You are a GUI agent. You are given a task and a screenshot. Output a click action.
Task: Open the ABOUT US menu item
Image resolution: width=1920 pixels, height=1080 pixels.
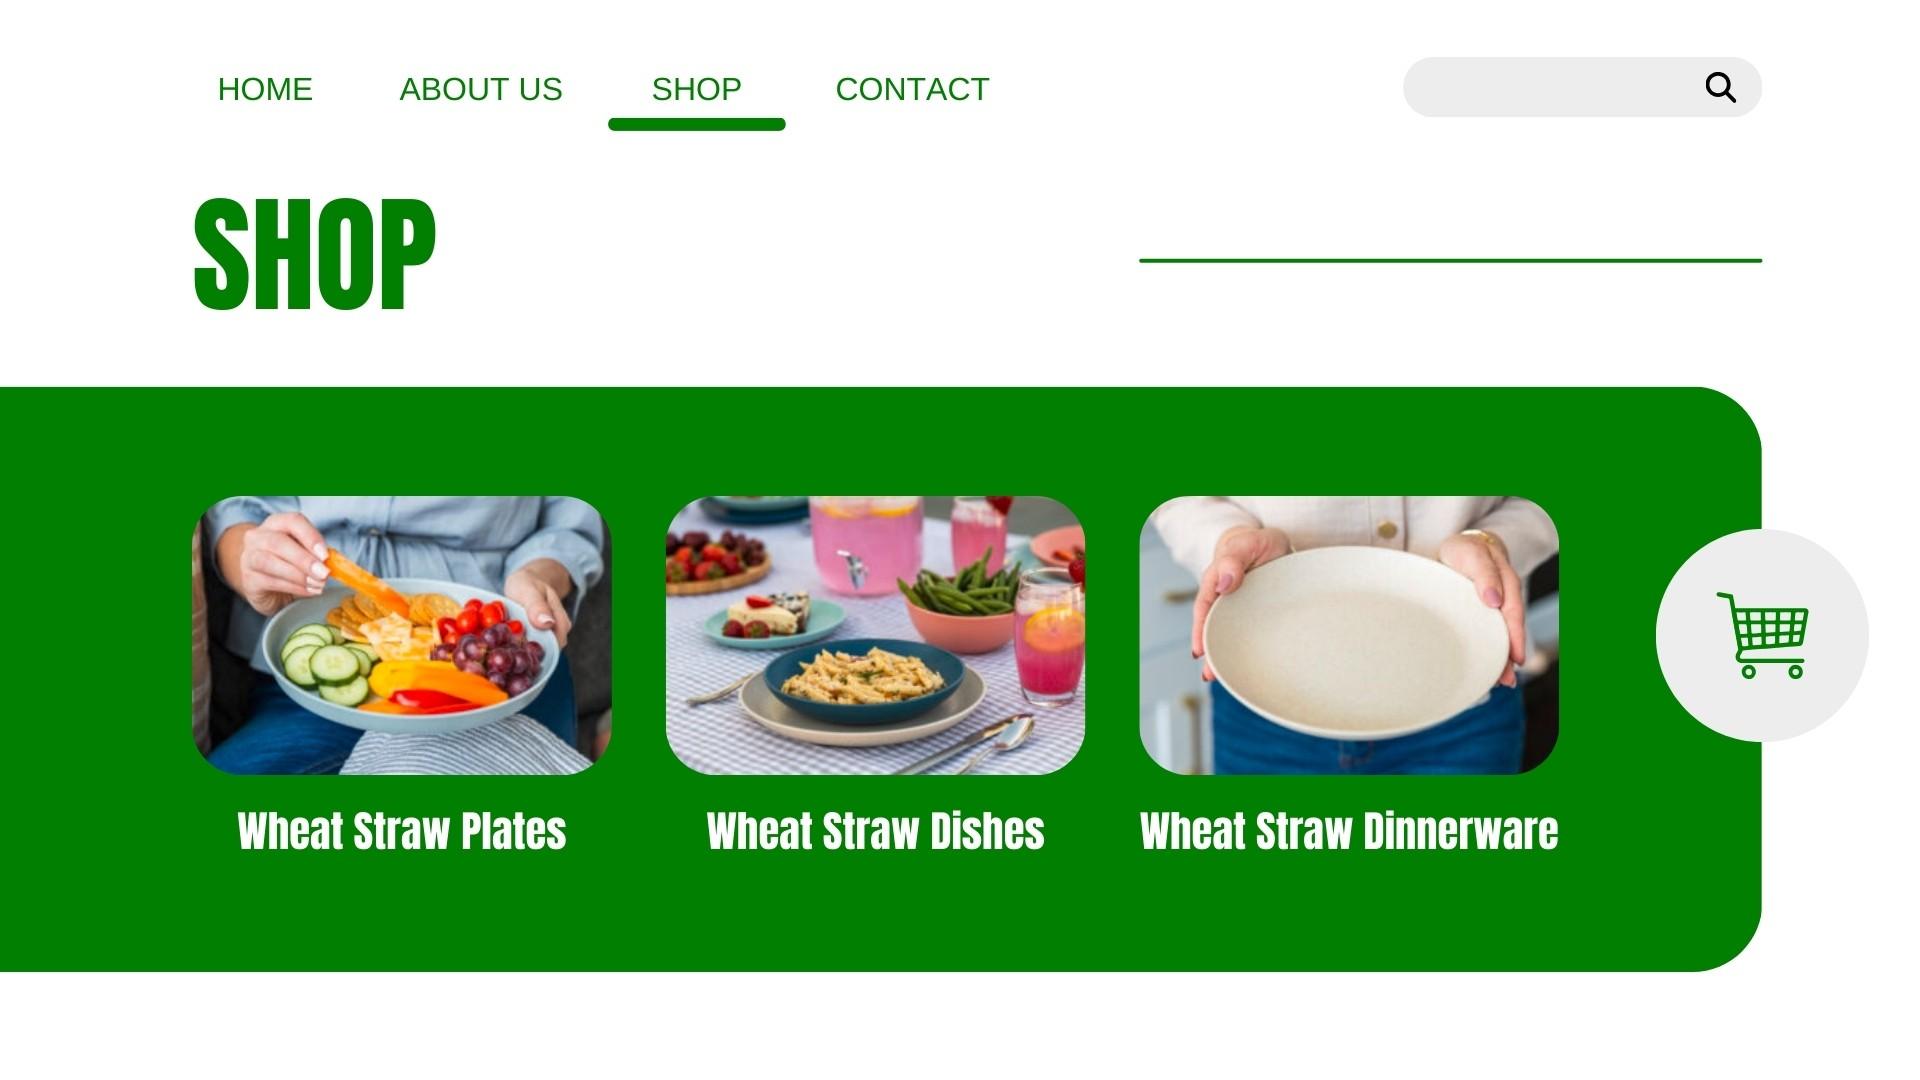tap(481, 89)
